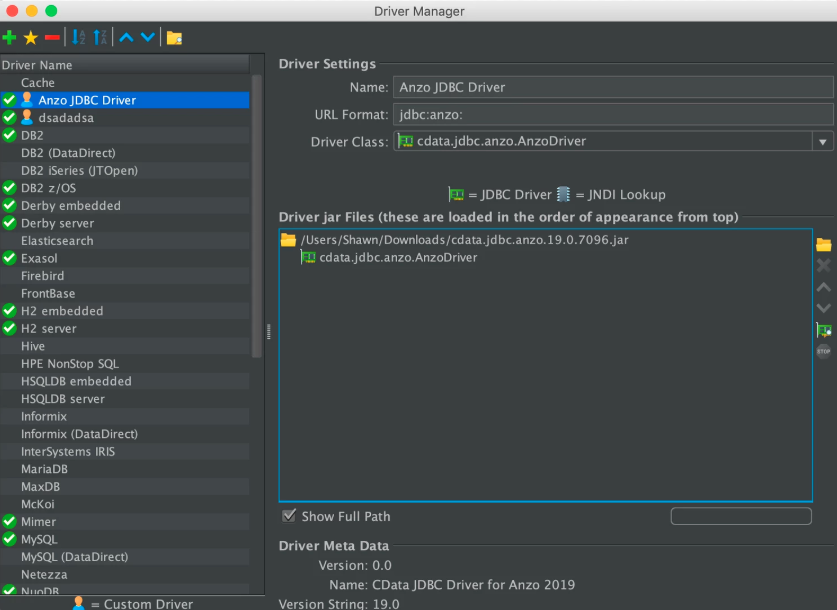Sort driver list A-Z
This screenshot has width=837, height=610.
pyautogui.click(x=77, y=37)
